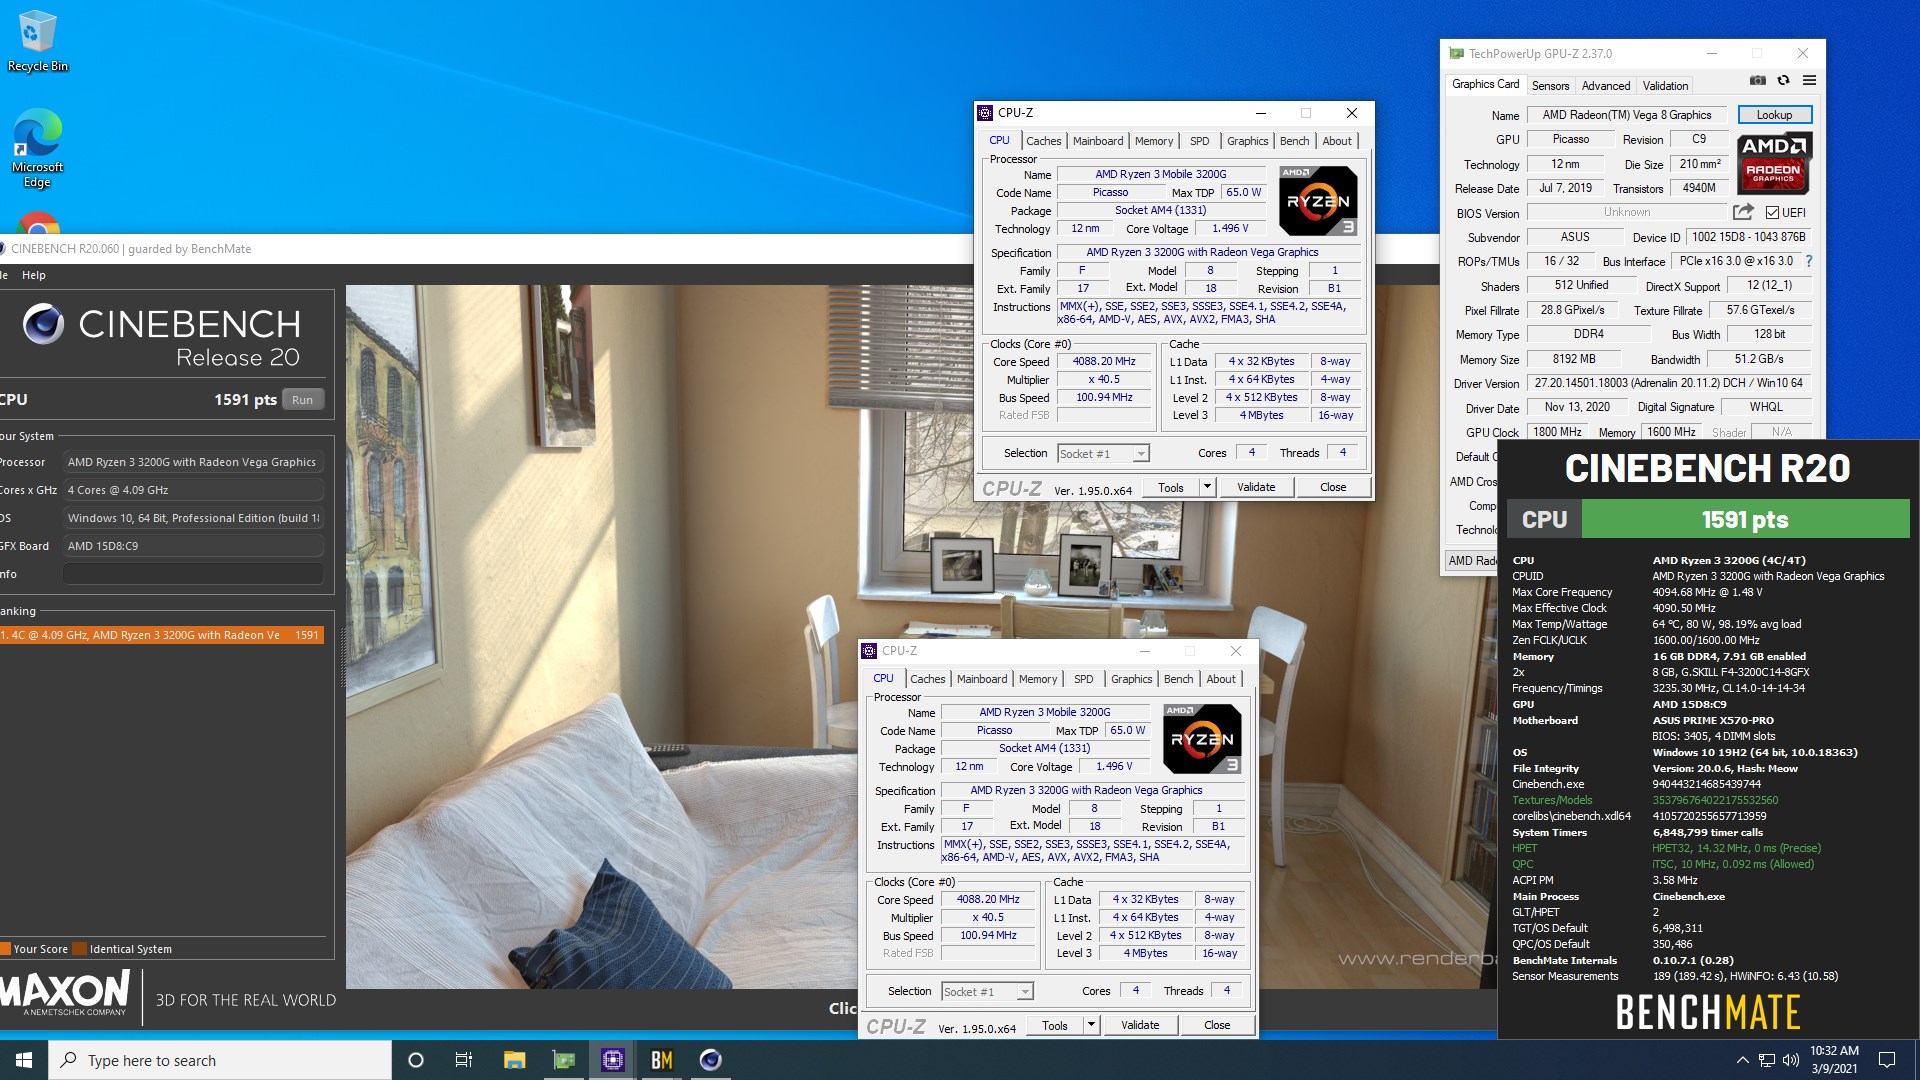Viewport: 1920px width, 1080px height.
Task: Click GPU-Z screenshot camera icon
Action: click(x=1758, y=81)
